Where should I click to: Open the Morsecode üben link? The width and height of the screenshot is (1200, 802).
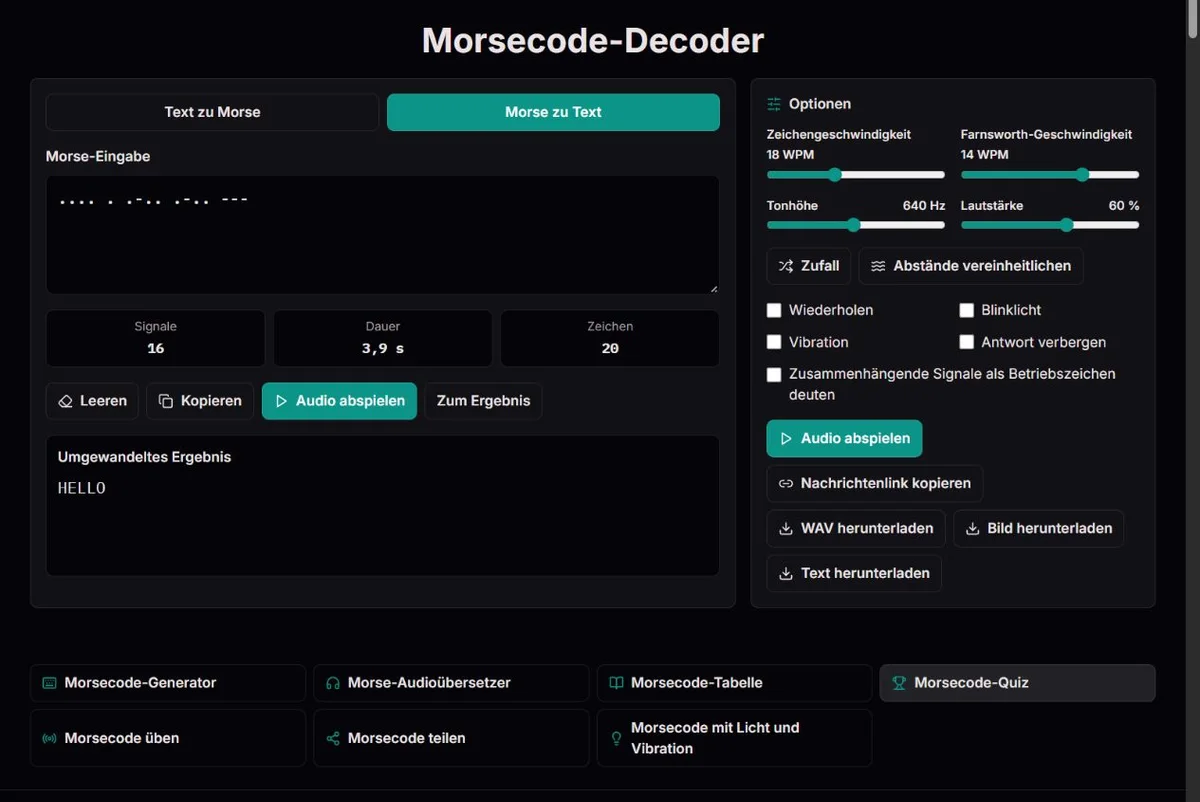pyautogui.click(x=168, y=738)
